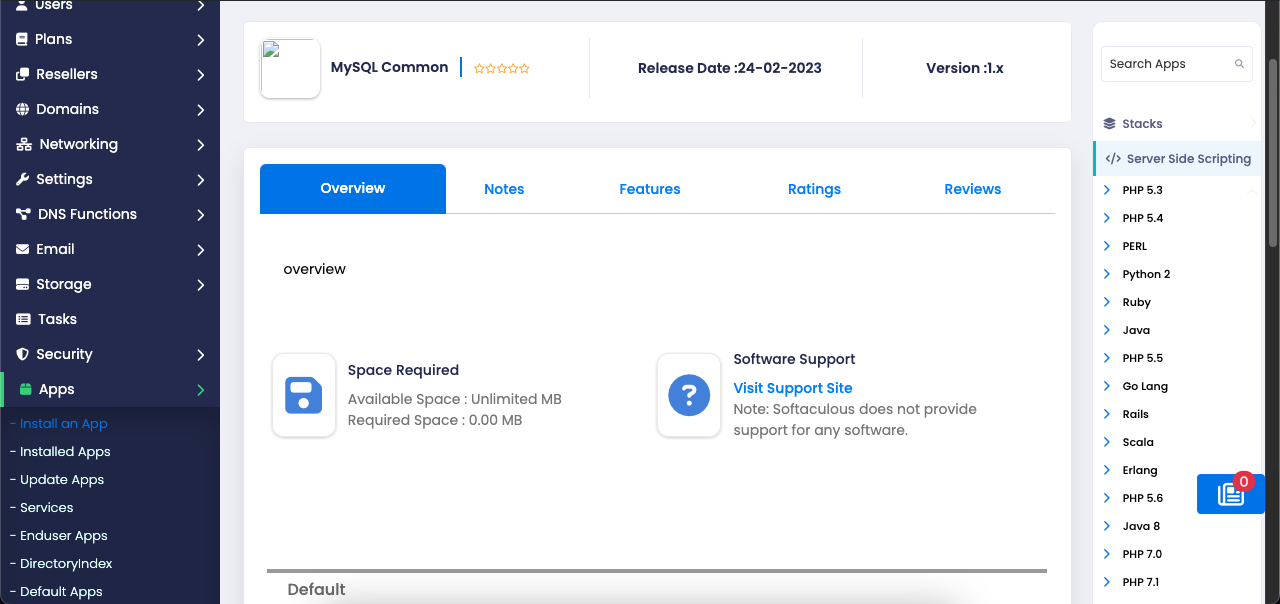Switch to the Reviews tab
The image size is (1280, 604).
click(972, 188)
